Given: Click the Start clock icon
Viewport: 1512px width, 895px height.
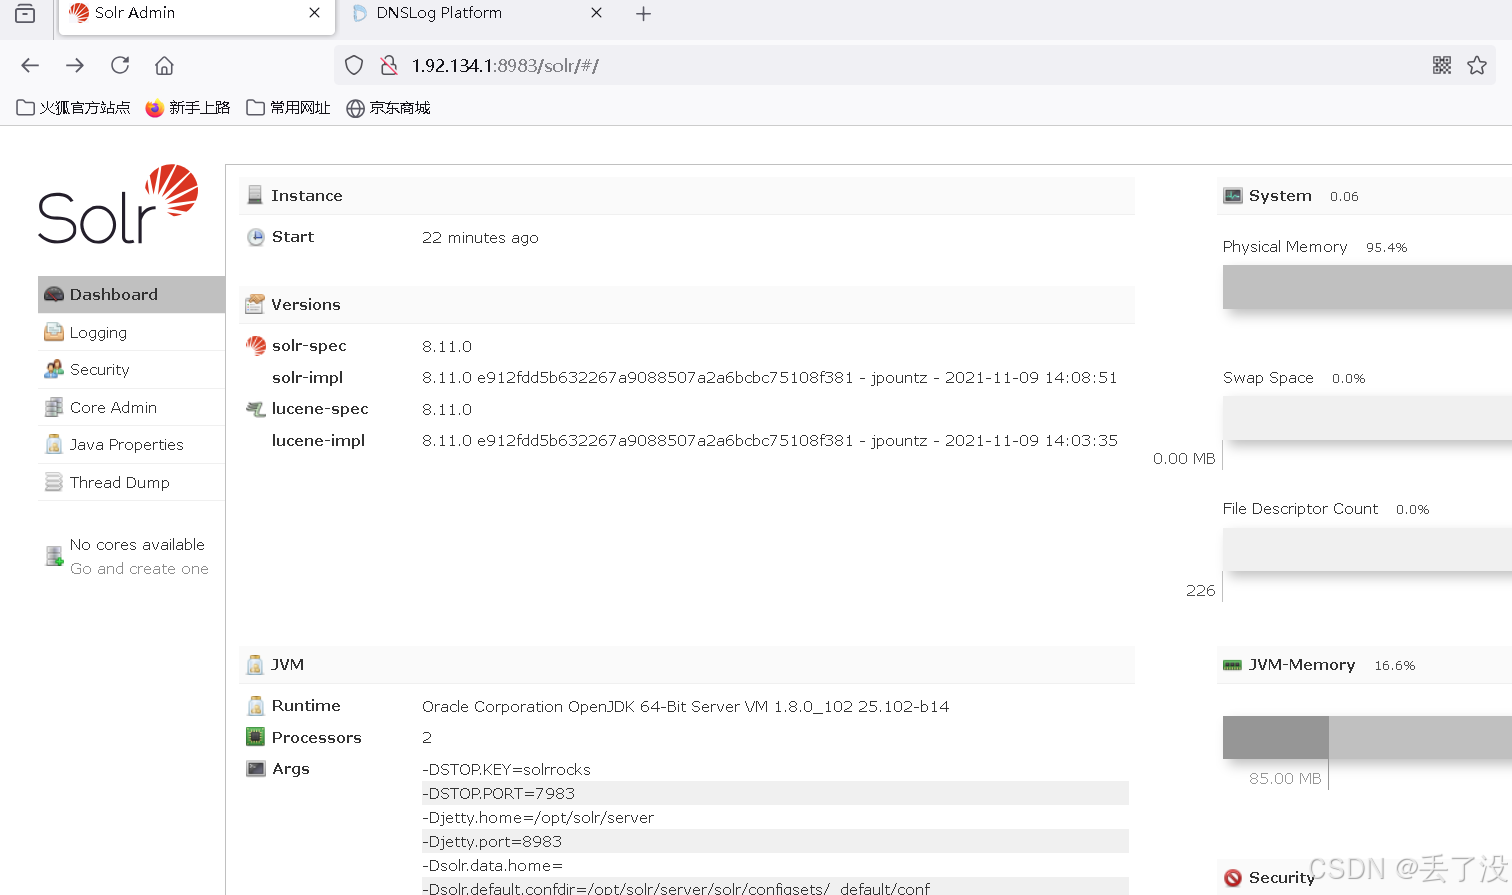Looking at the screenshot, I should coord(256,237).
